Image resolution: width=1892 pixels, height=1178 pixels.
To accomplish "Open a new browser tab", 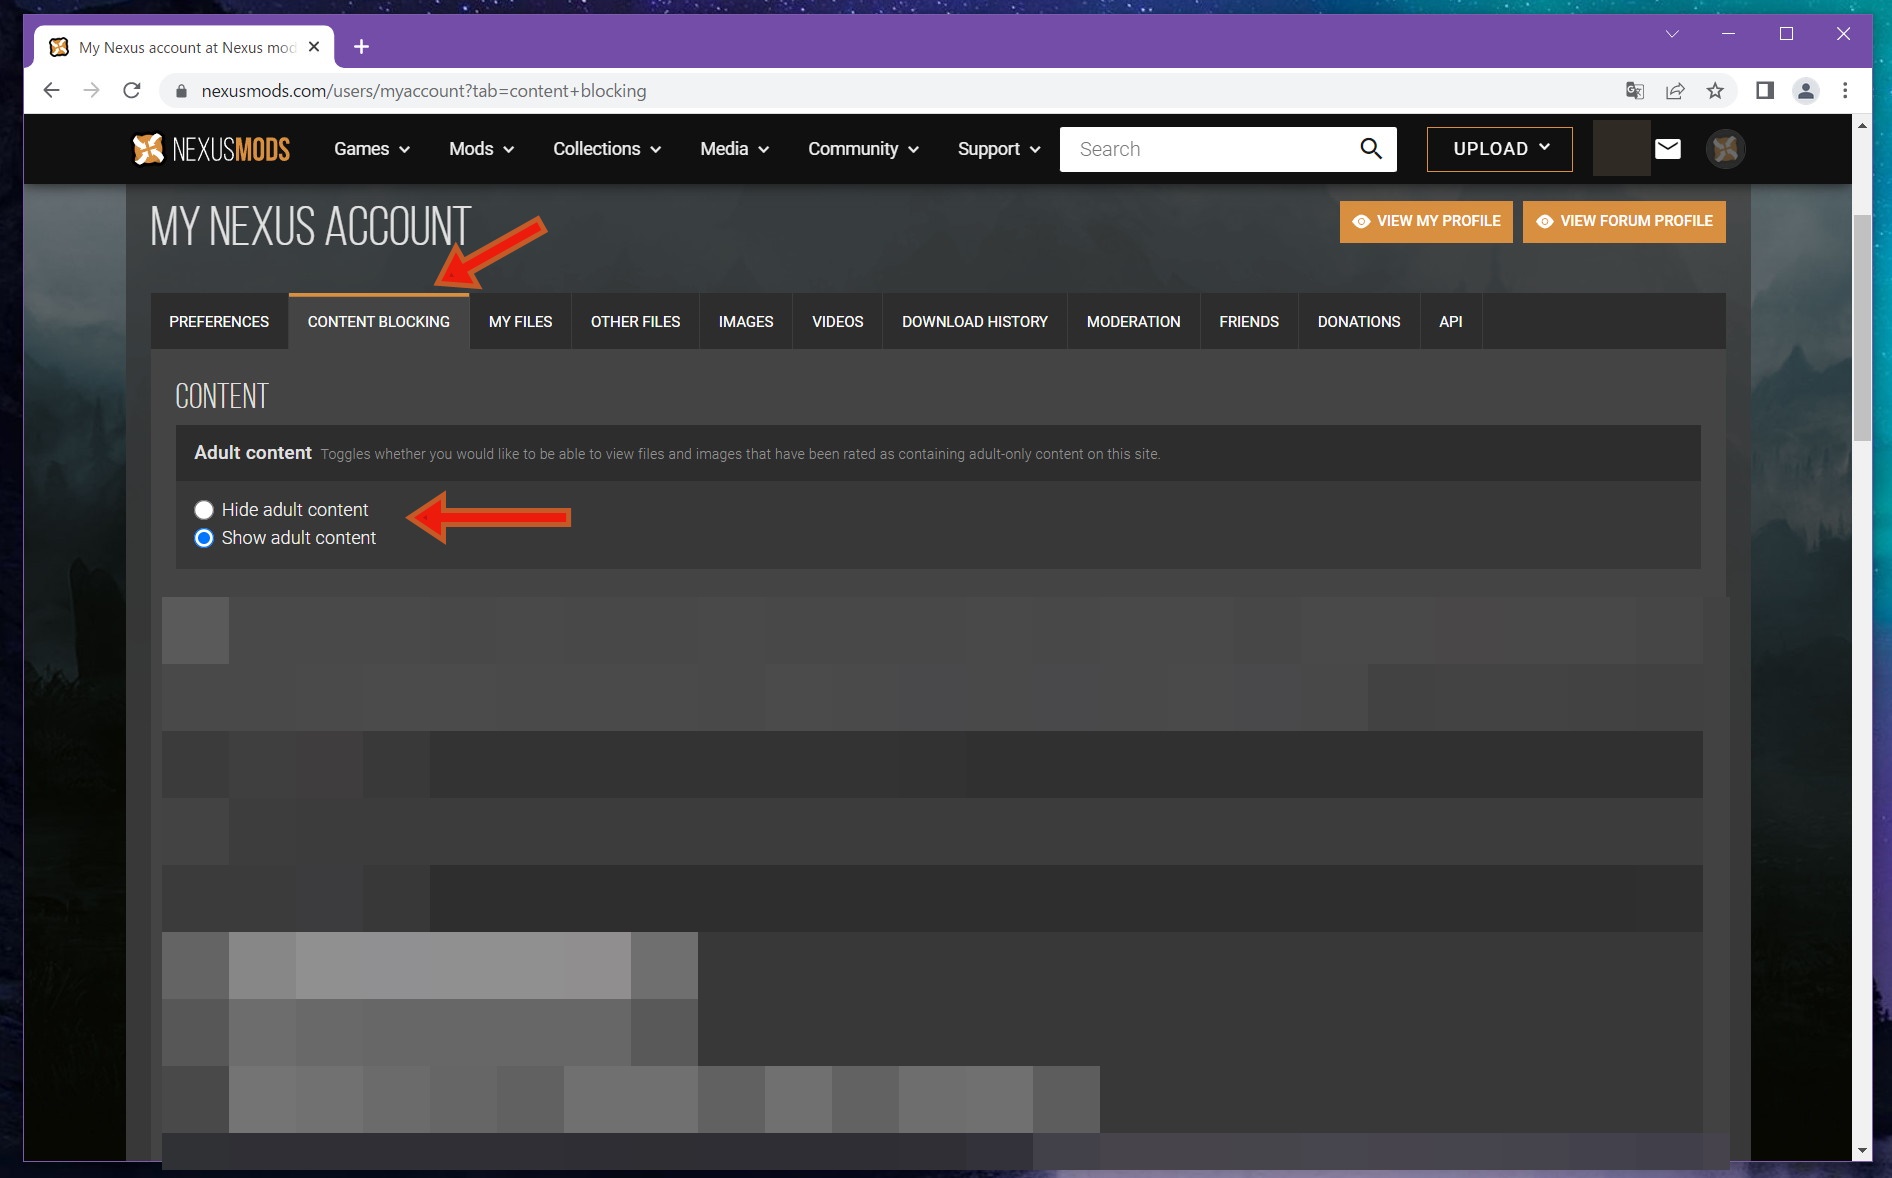I will pyautogui.click(x=361, y=46).
